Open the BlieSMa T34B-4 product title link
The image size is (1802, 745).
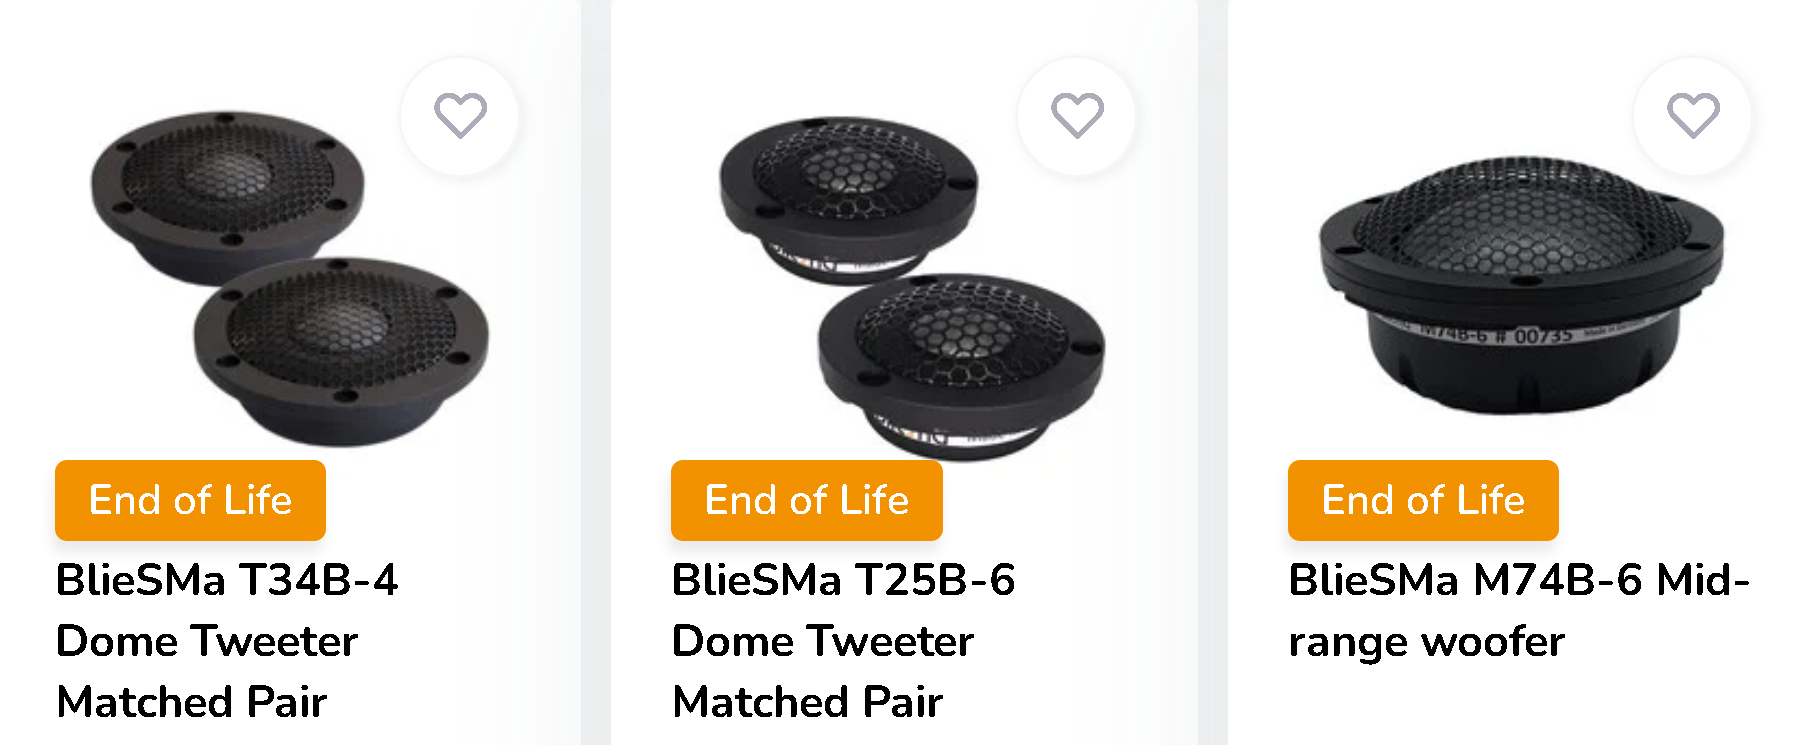[x=227, y=580]
